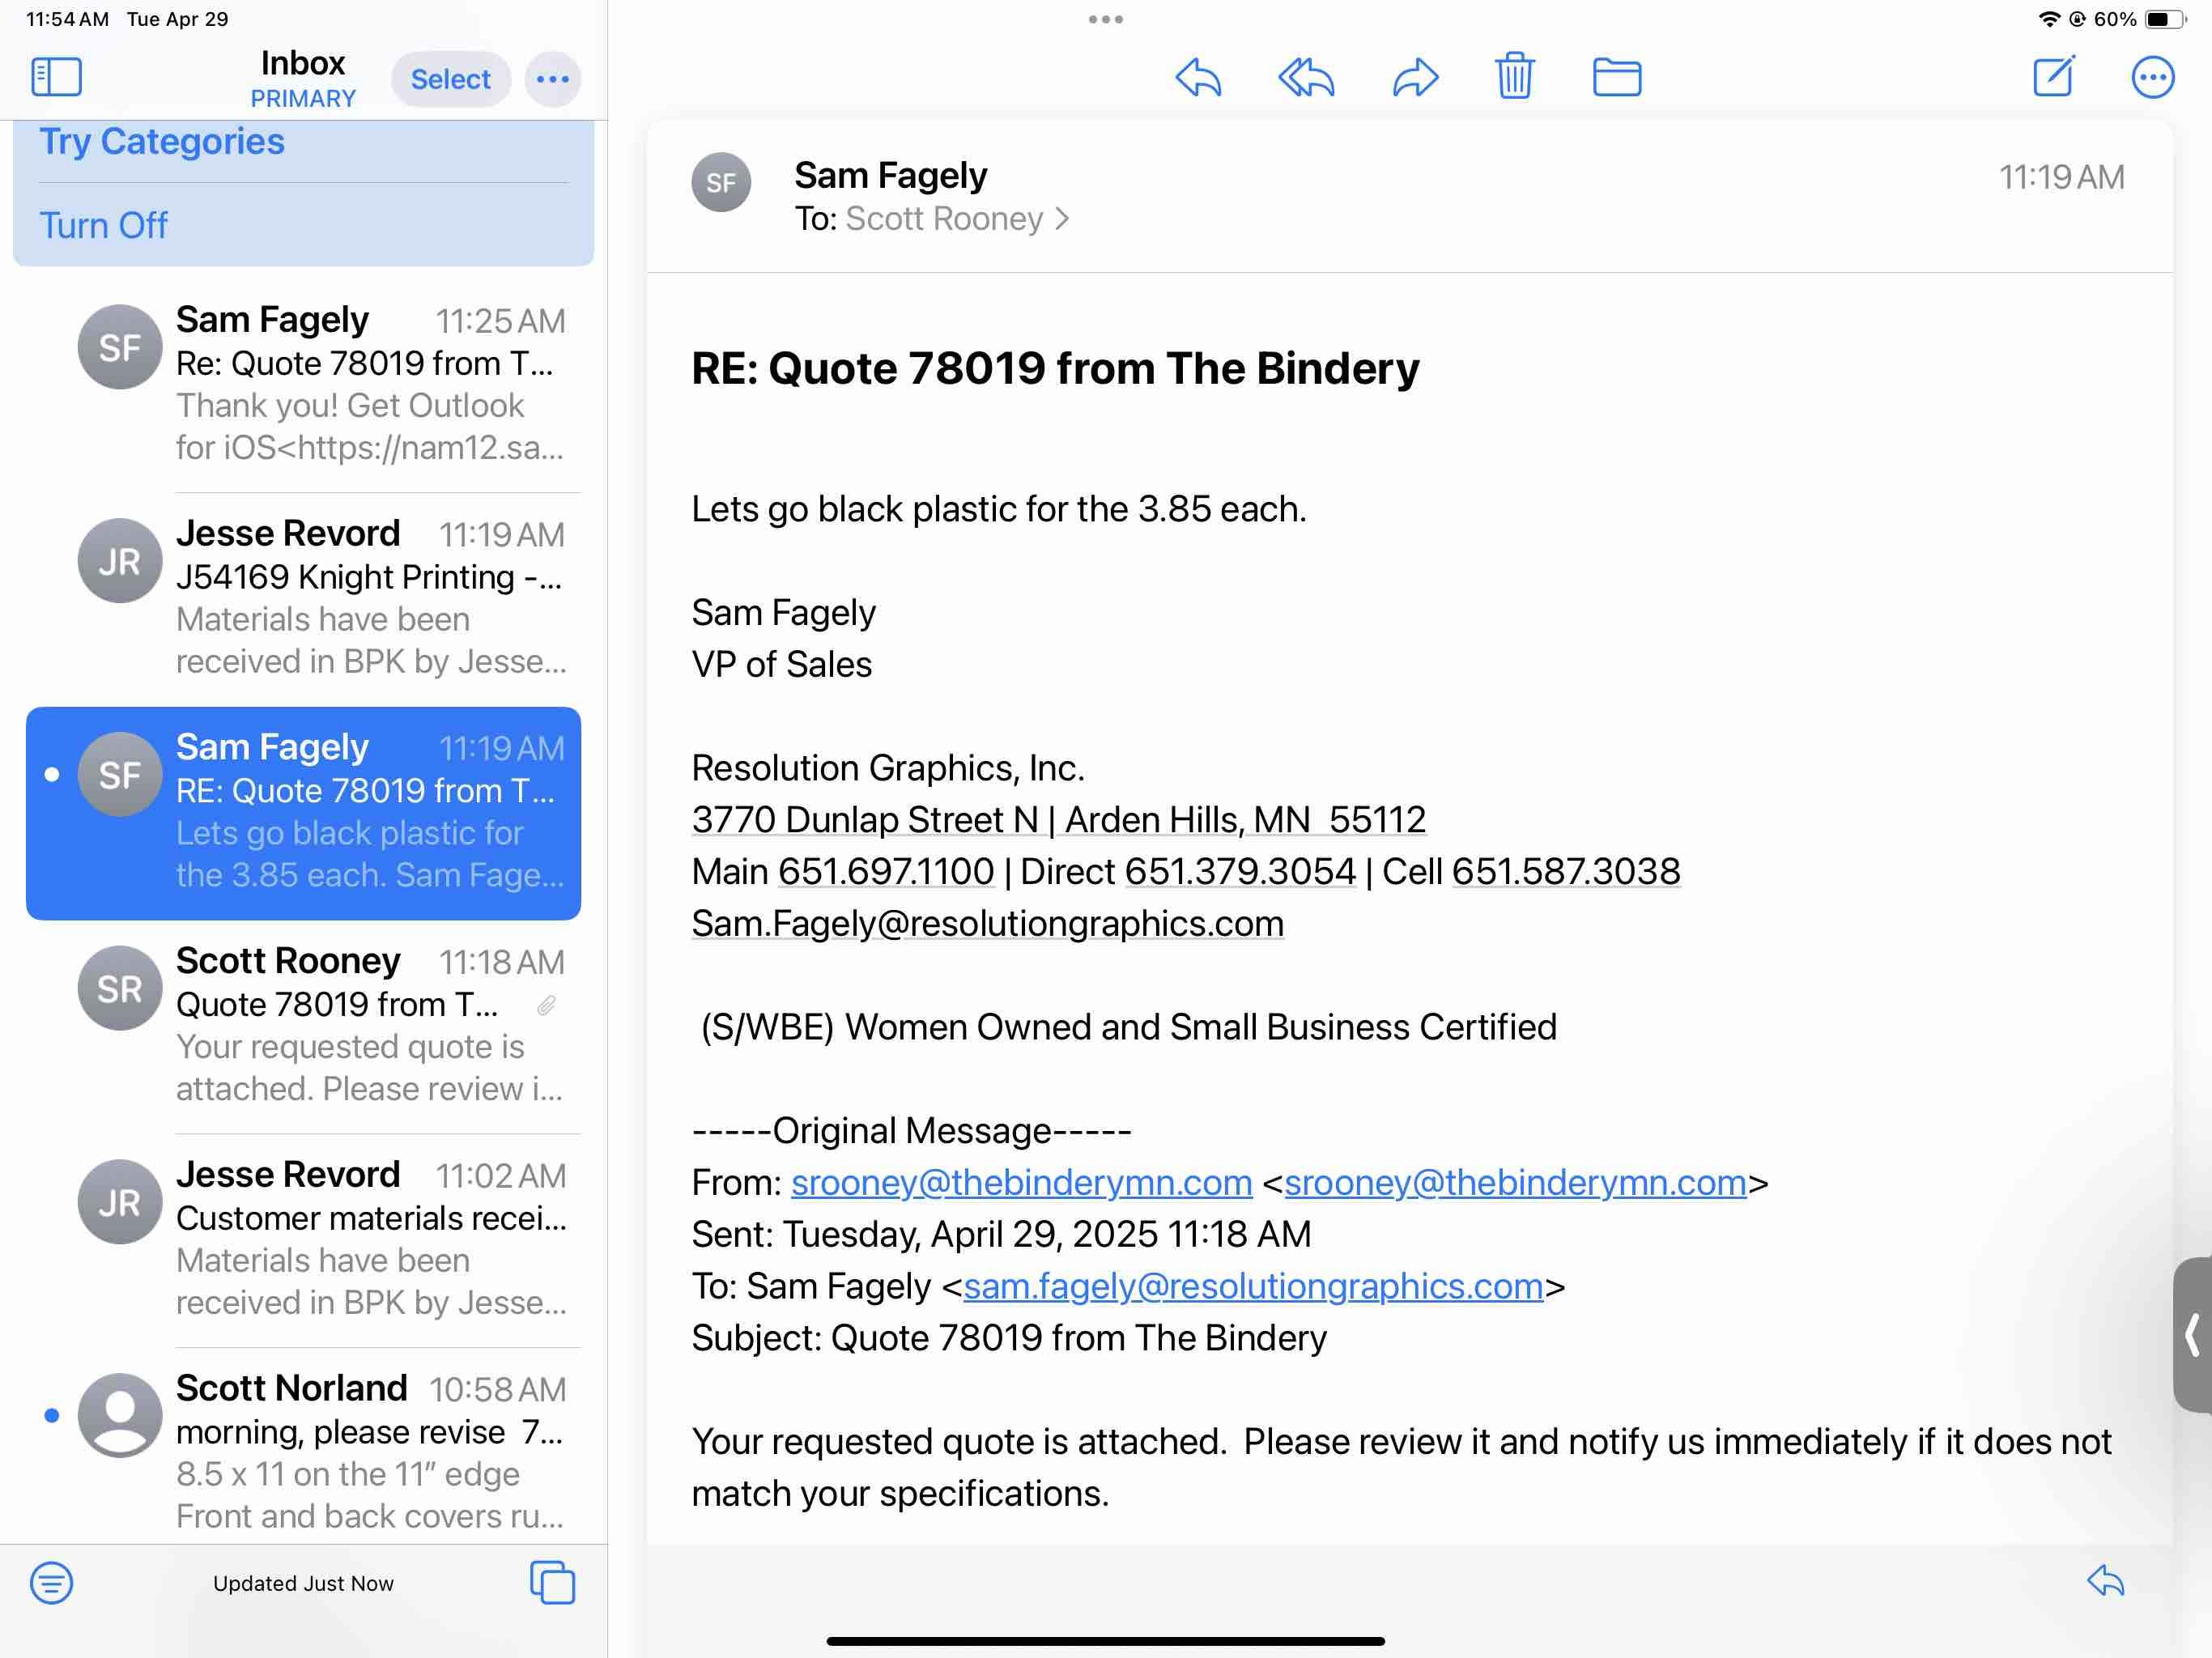2212x1658 pixels.
Task: Forward this email with the forward arrow
Action: (1415, 77)
